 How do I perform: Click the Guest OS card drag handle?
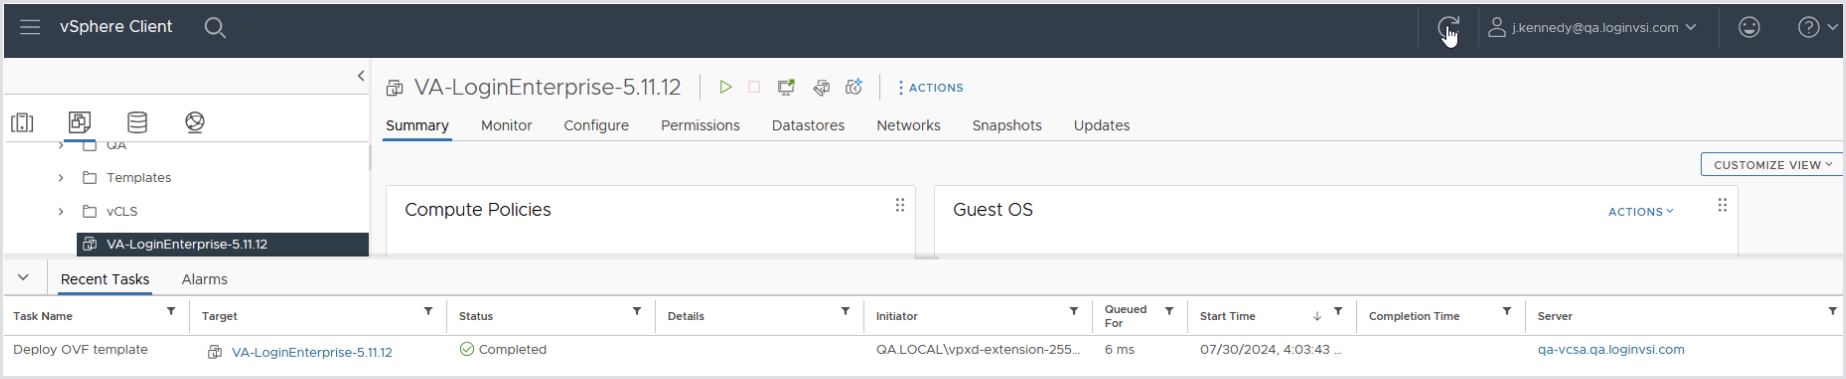pyautogui.click(x=1722, y=205)
